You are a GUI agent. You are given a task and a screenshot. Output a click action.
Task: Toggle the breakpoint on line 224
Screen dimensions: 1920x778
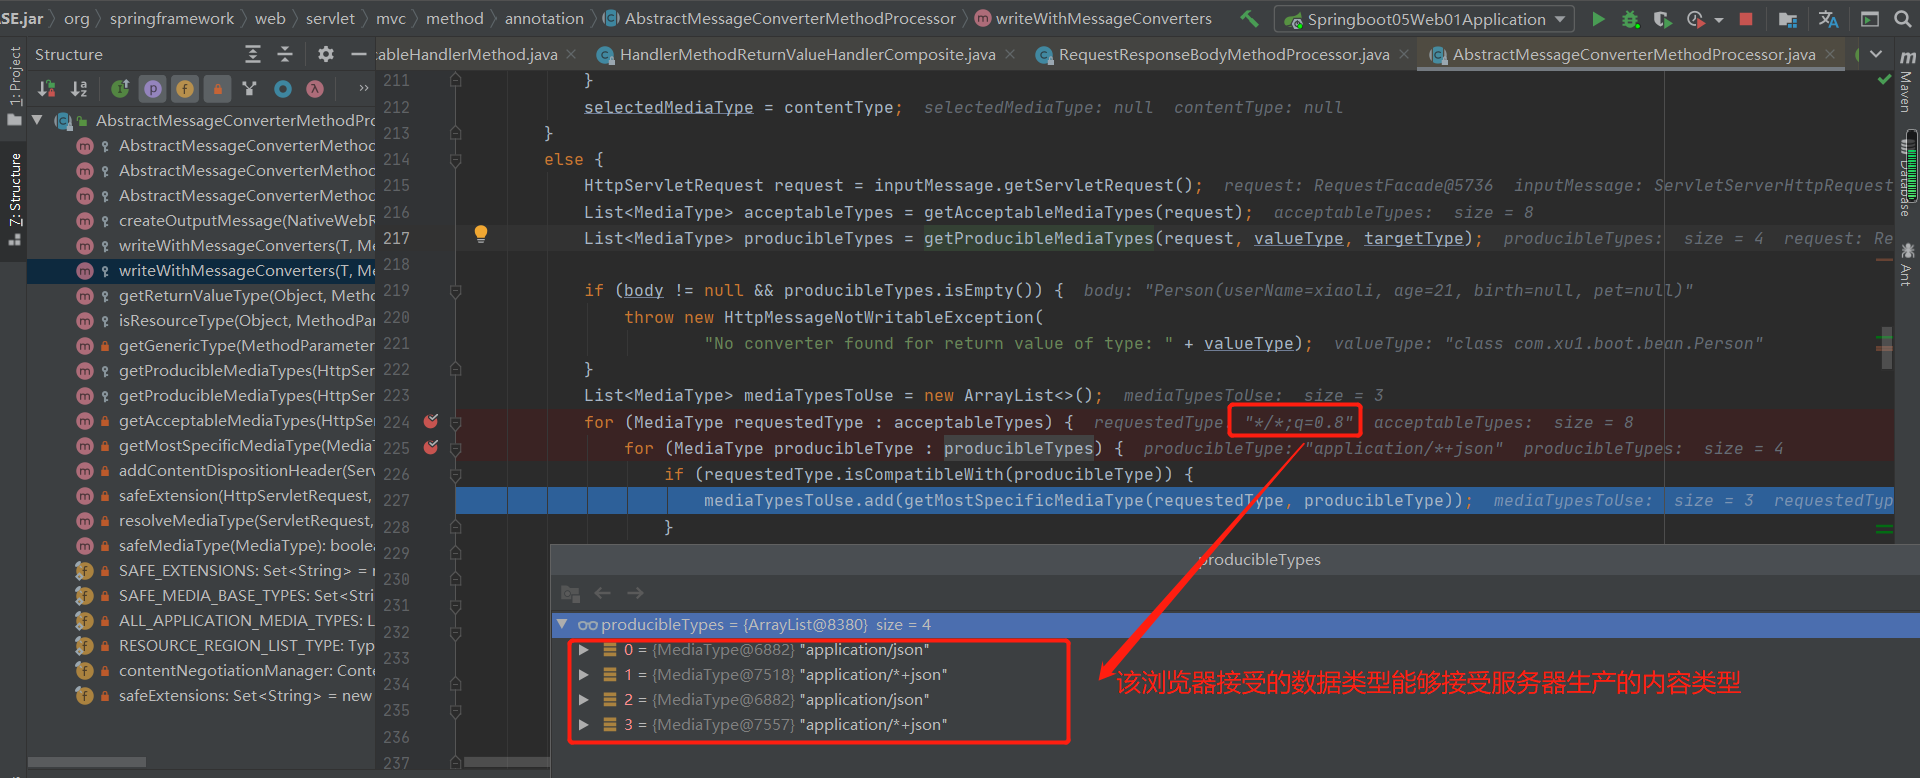click(x=431, y=422)
